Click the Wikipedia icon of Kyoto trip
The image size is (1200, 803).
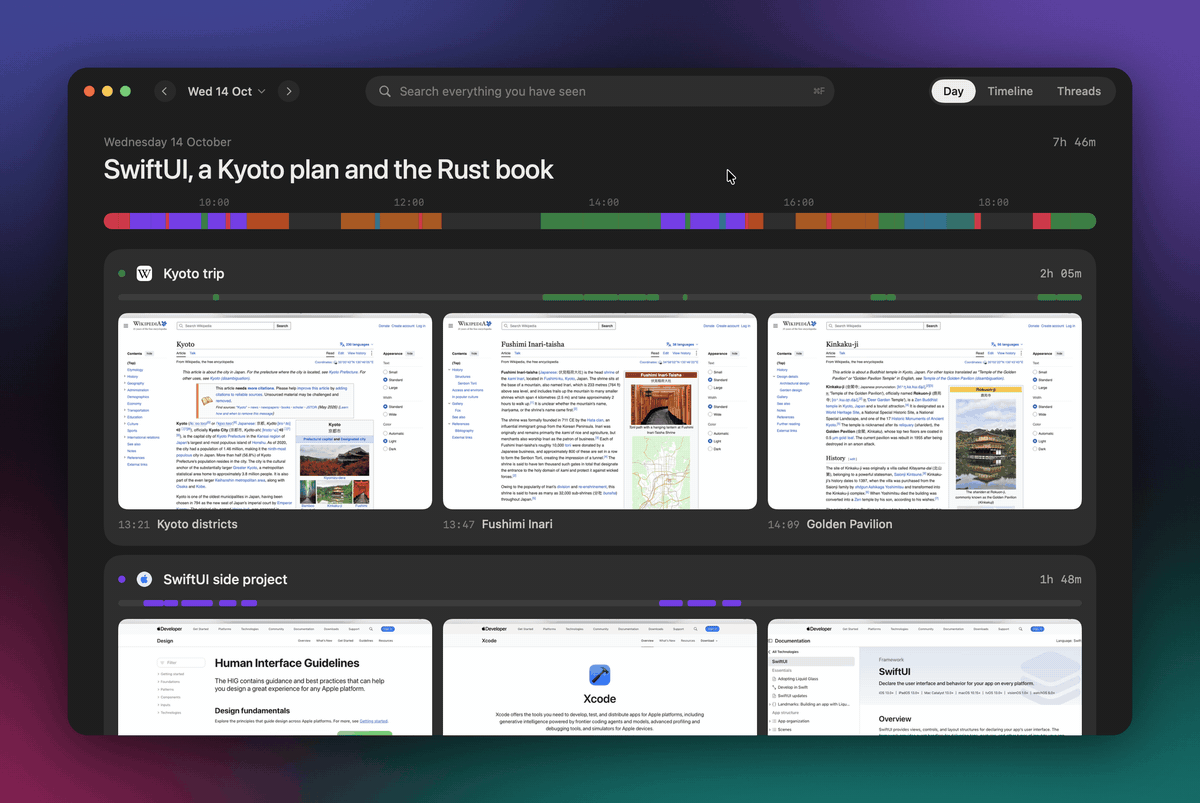click(144, 273)
